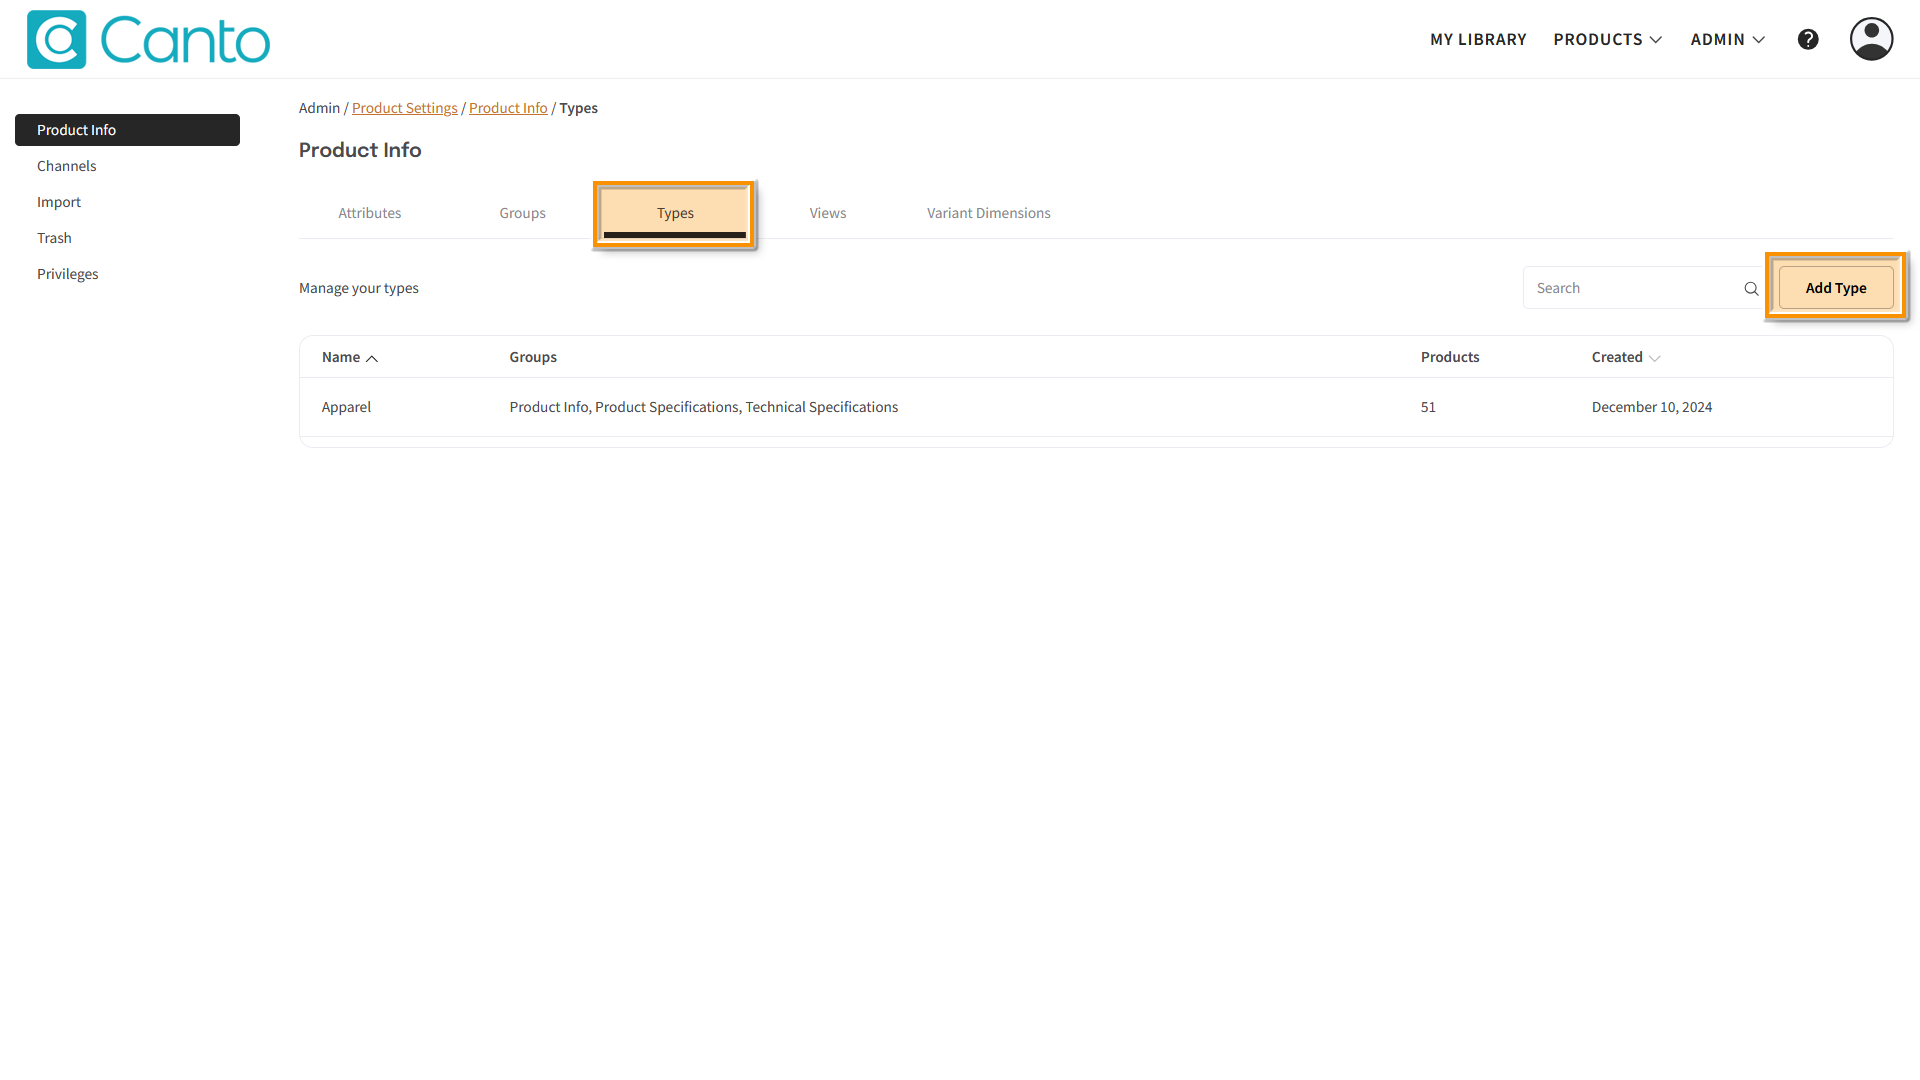Toggle the Created column sort chevron

[1655, 358]
